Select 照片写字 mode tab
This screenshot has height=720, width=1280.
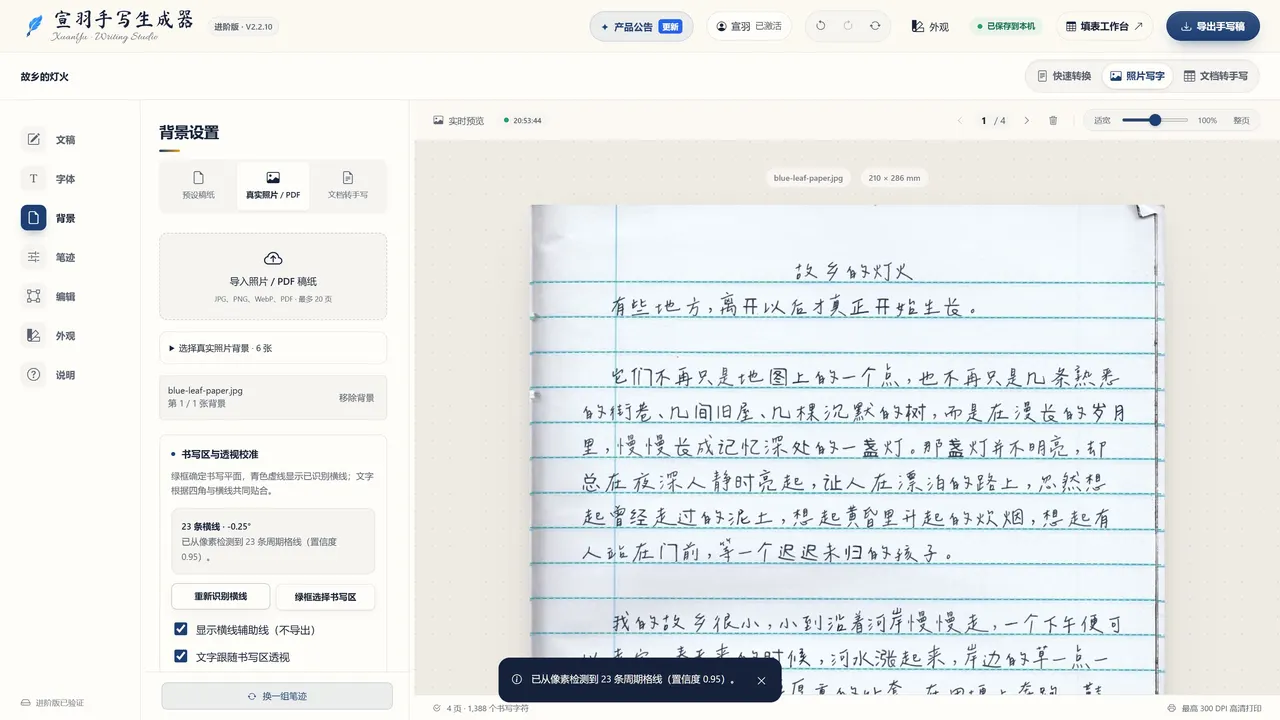click(1137, 76)
